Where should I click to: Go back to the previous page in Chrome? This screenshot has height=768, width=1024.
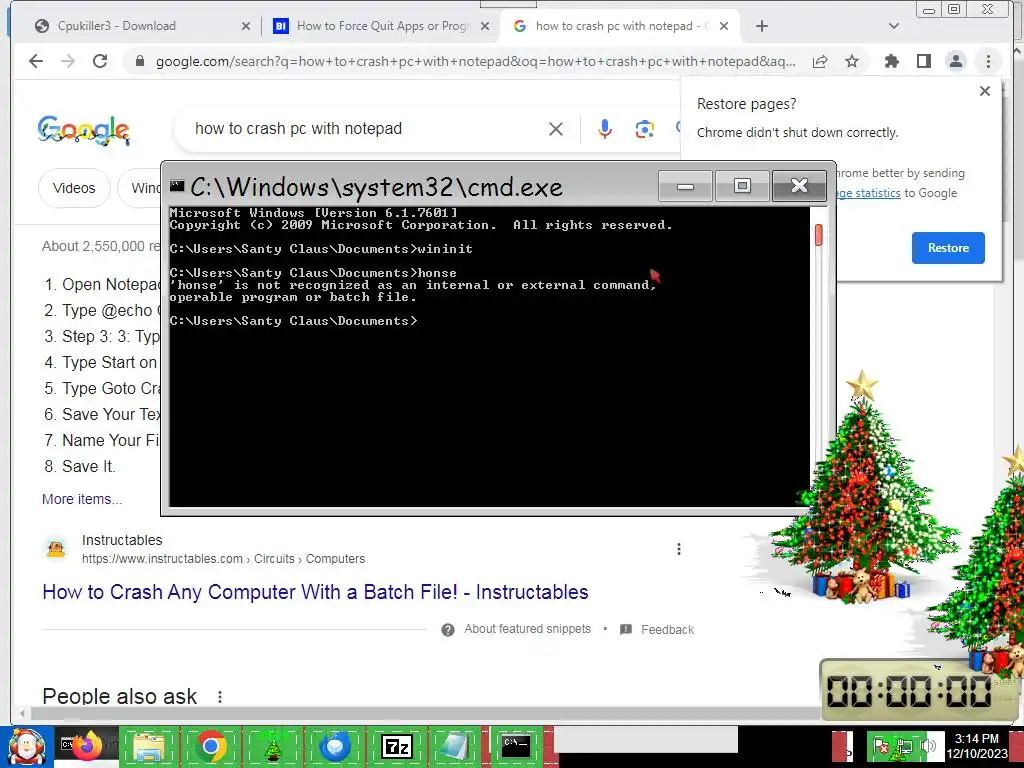pyautogui.click(x=36, y=61)
